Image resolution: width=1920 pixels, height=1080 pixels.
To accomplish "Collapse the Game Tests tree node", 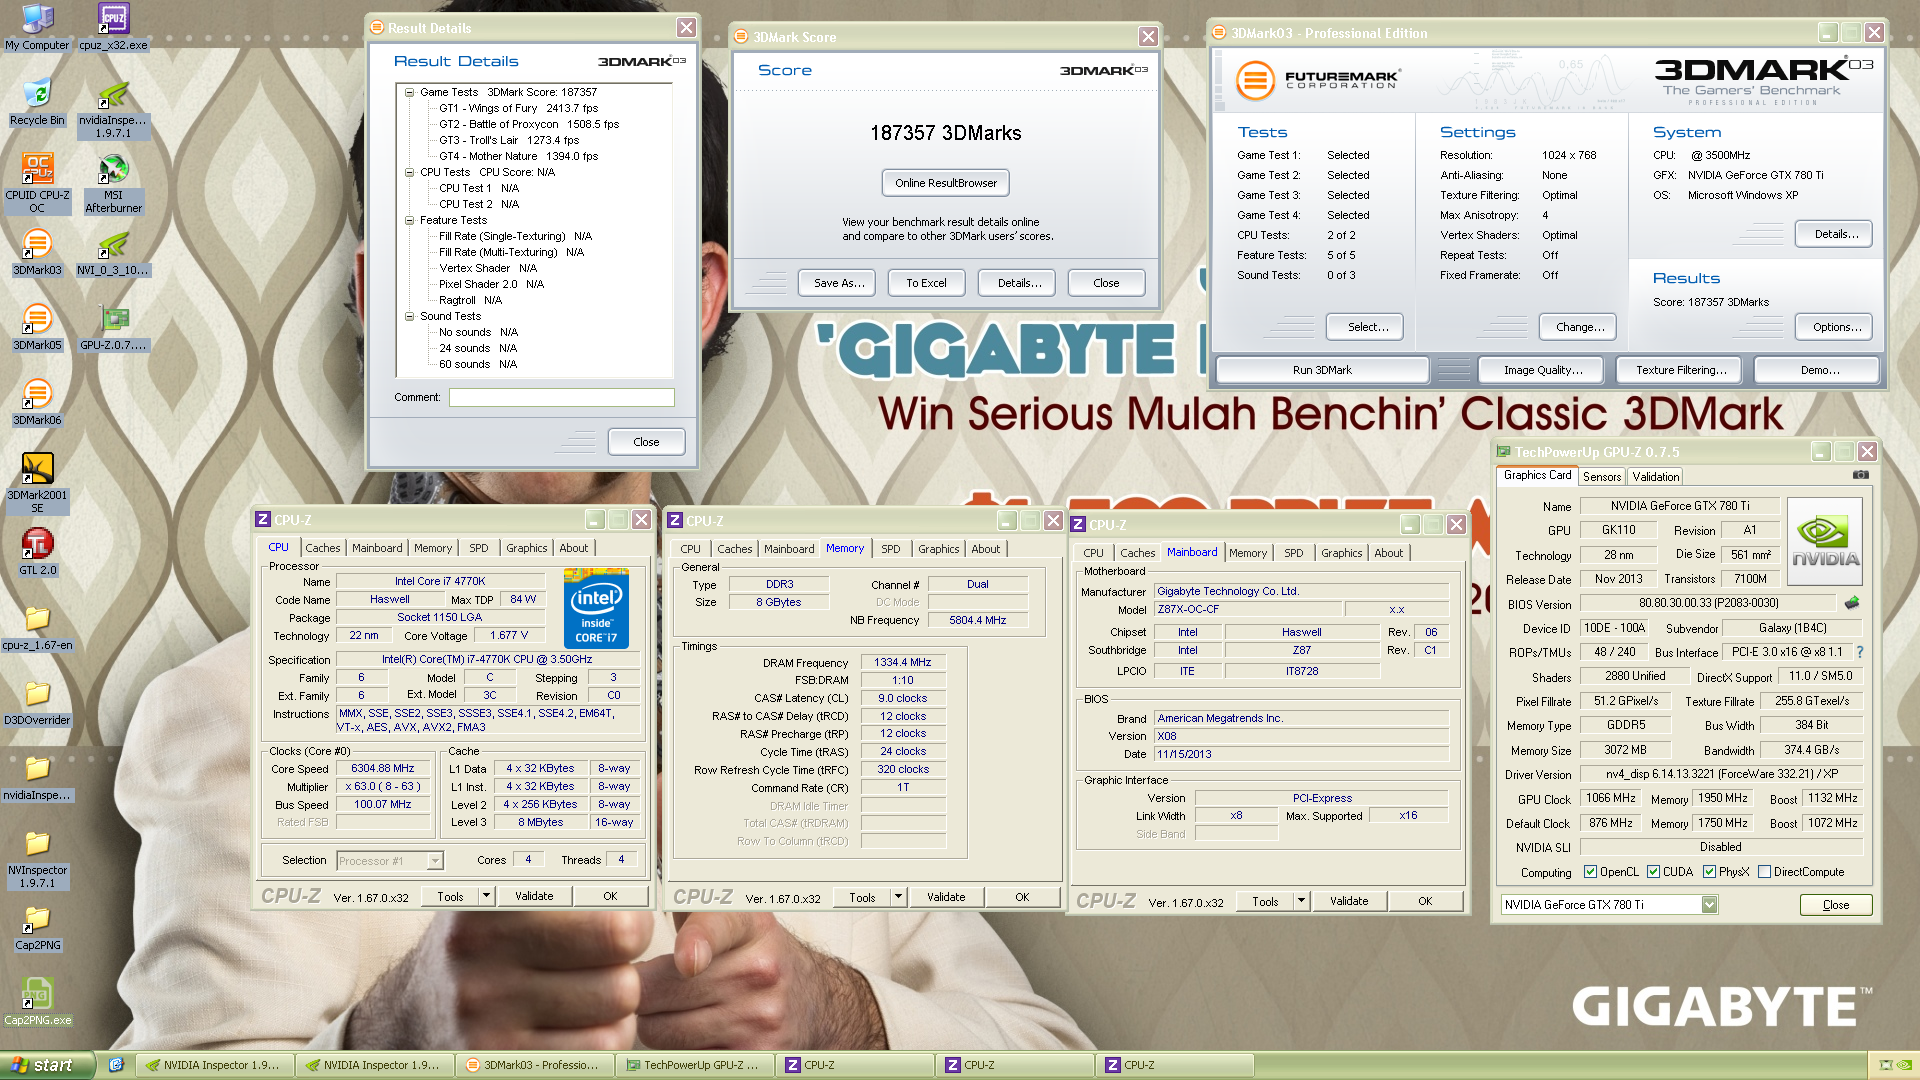I will 409,92.
